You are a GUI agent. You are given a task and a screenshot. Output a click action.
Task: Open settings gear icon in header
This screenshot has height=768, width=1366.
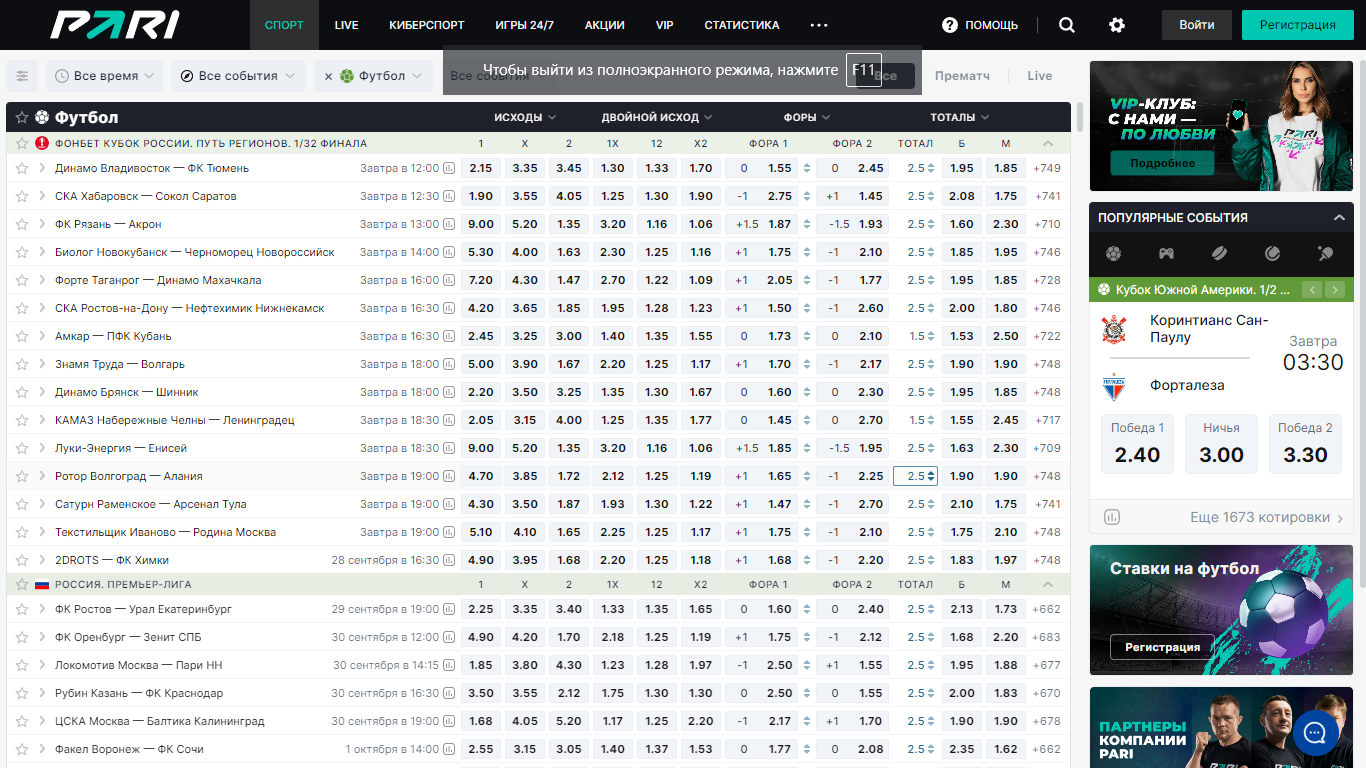coord(1117,25)
